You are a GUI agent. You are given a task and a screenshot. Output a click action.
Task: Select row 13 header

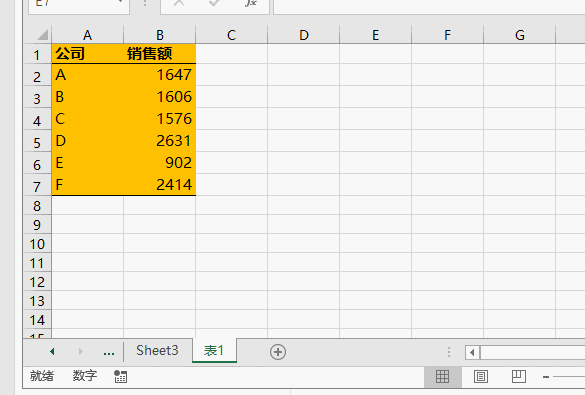[37, 301]
